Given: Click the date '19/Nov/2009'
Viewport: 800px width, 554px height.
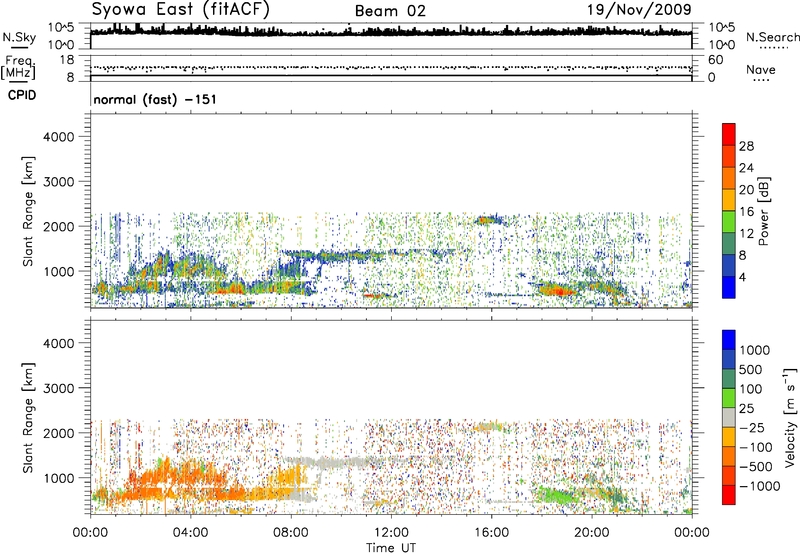Looking at the screenshot, I should (639, 9).
